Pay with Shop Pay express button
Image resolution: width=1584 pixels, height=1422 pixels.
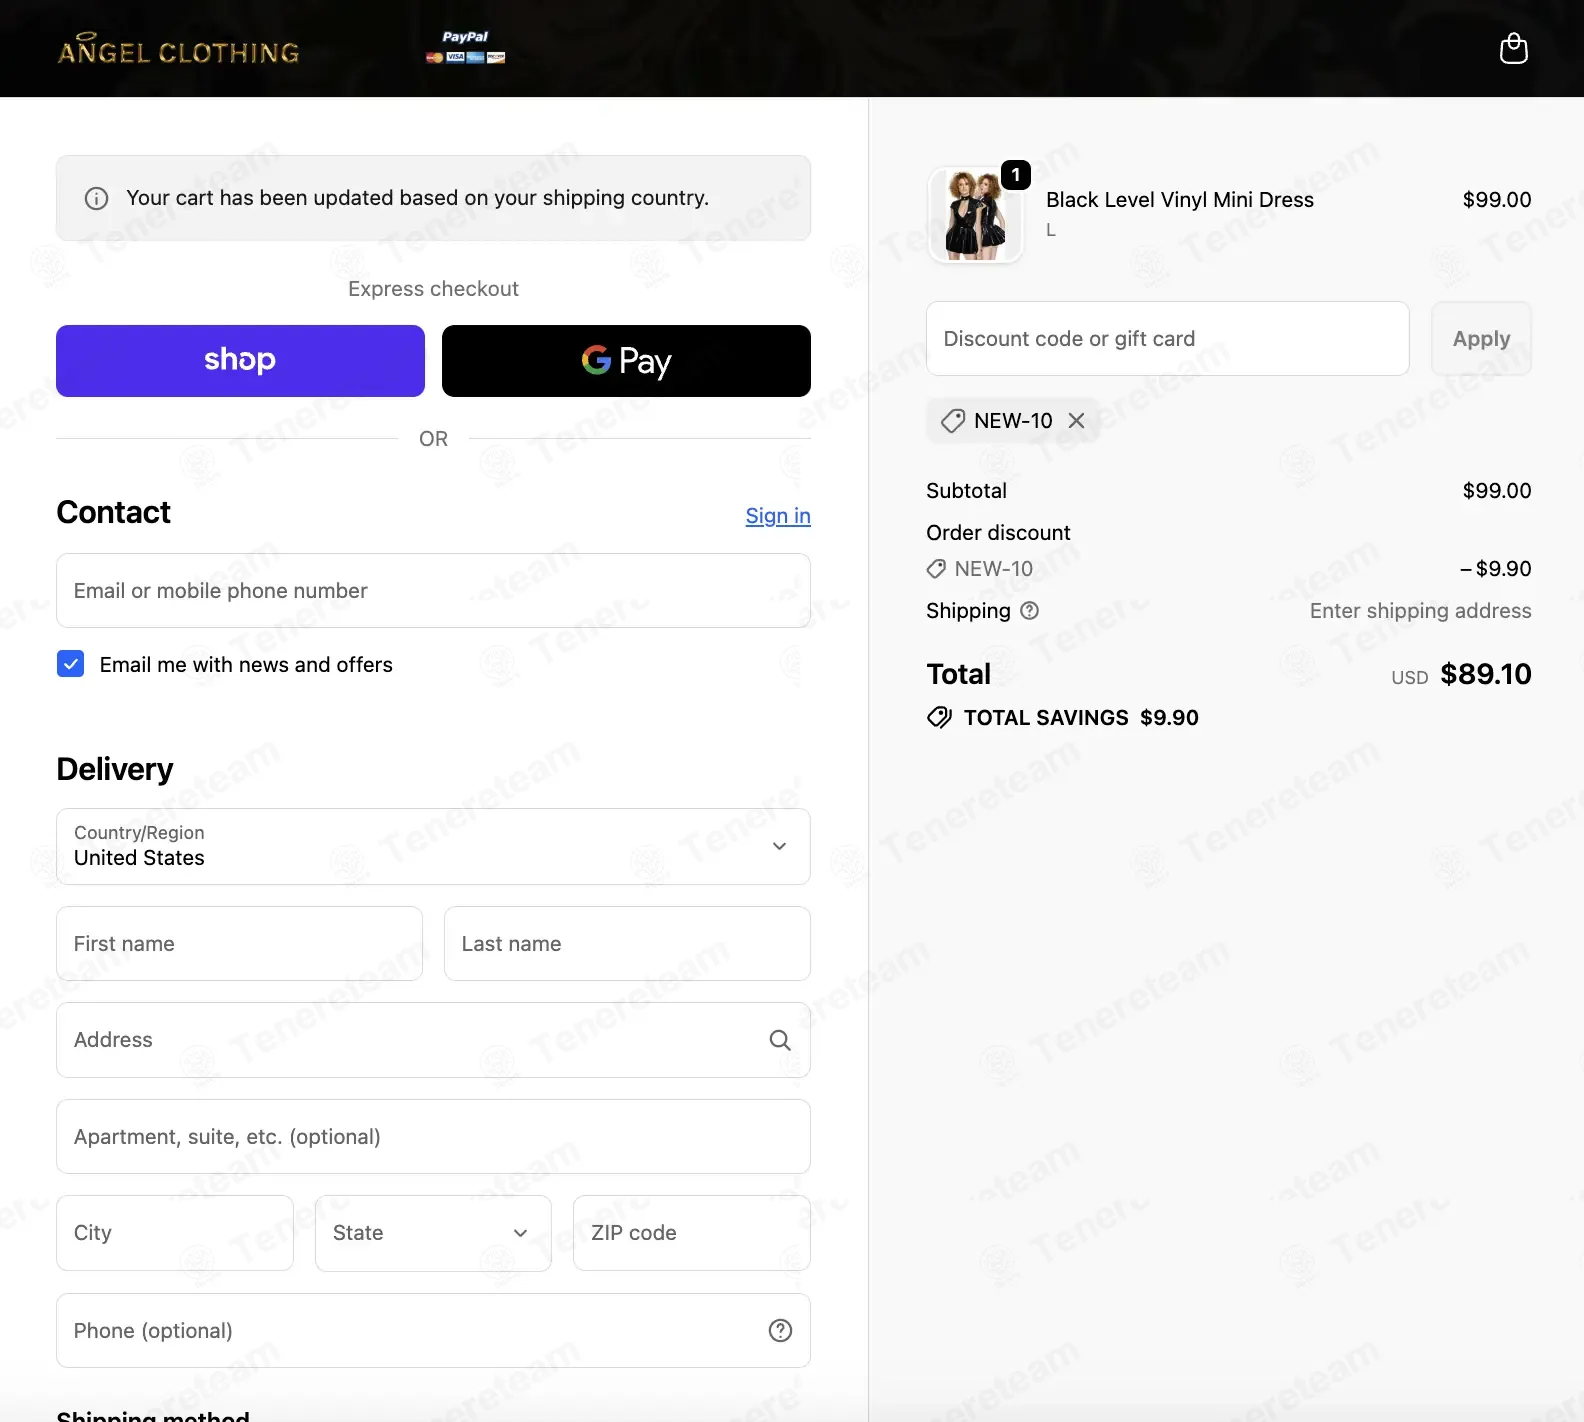(240, 361)
